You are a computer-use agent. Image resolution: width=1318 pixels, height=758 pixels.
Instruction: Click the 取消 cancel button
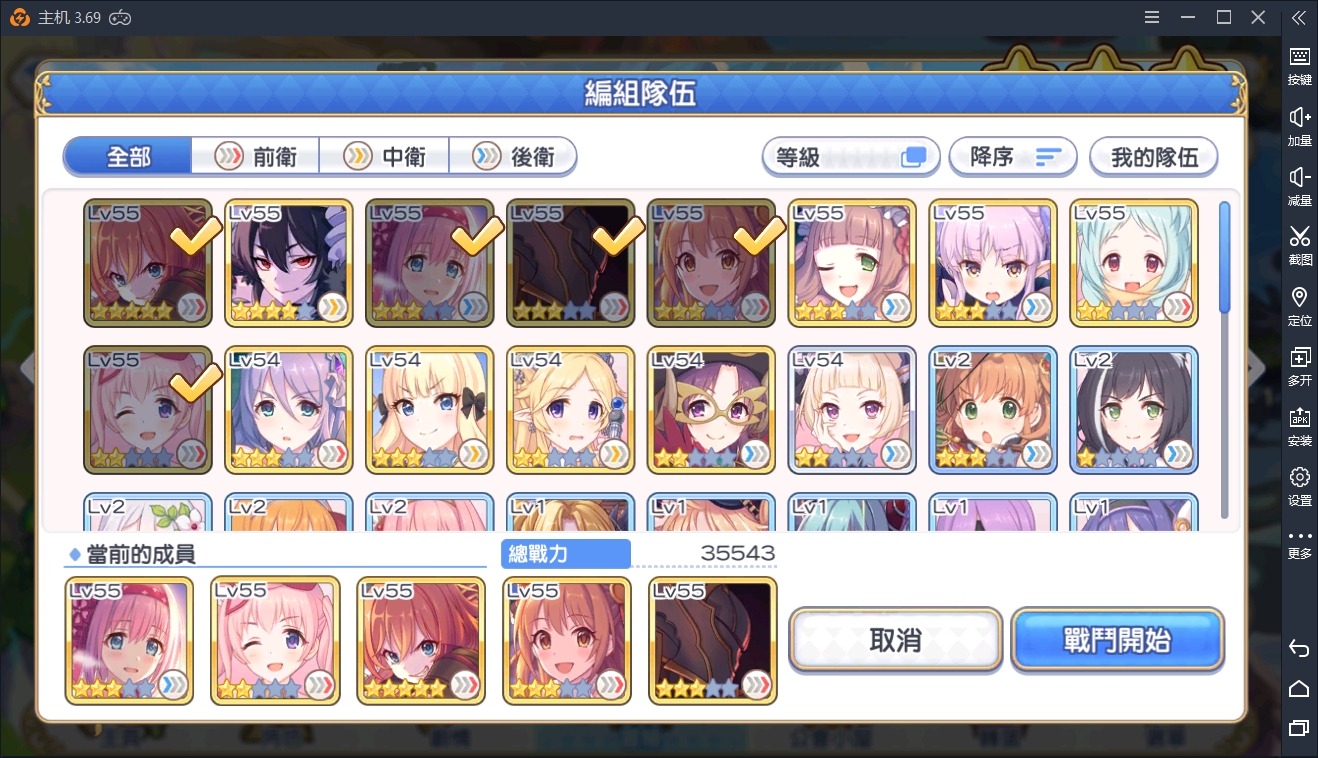click(895, 640)
